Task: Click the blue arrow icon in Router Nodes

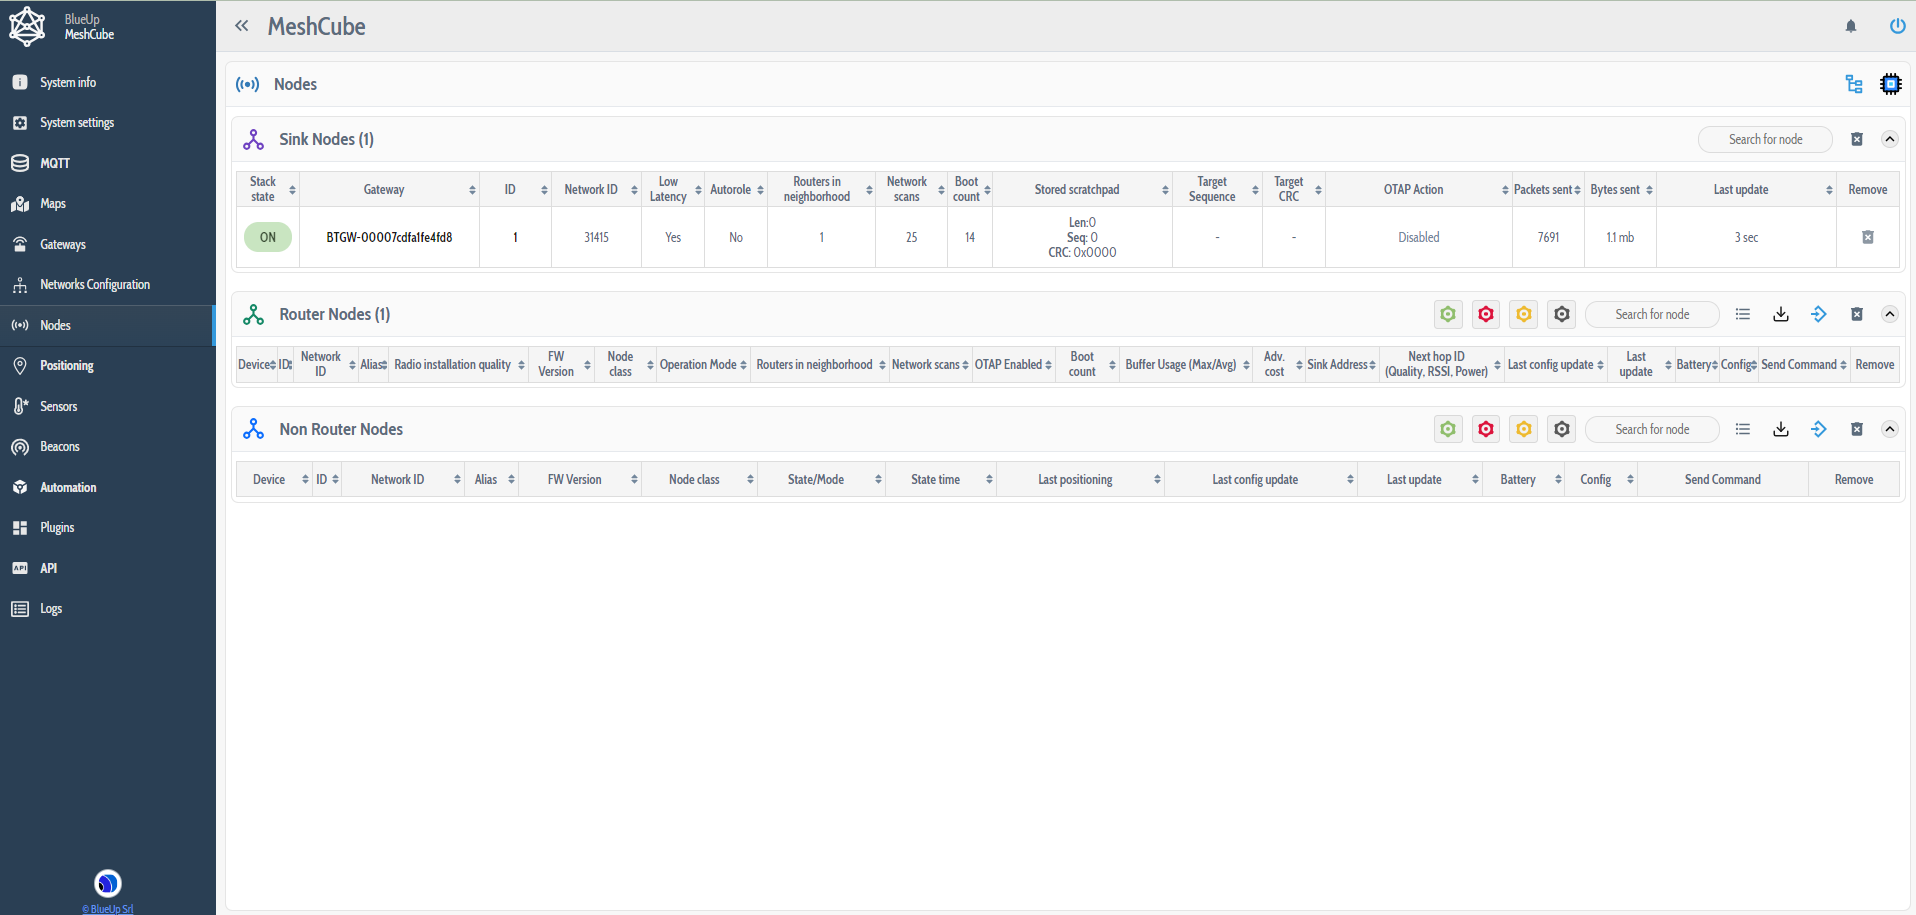Action: 1819,314
